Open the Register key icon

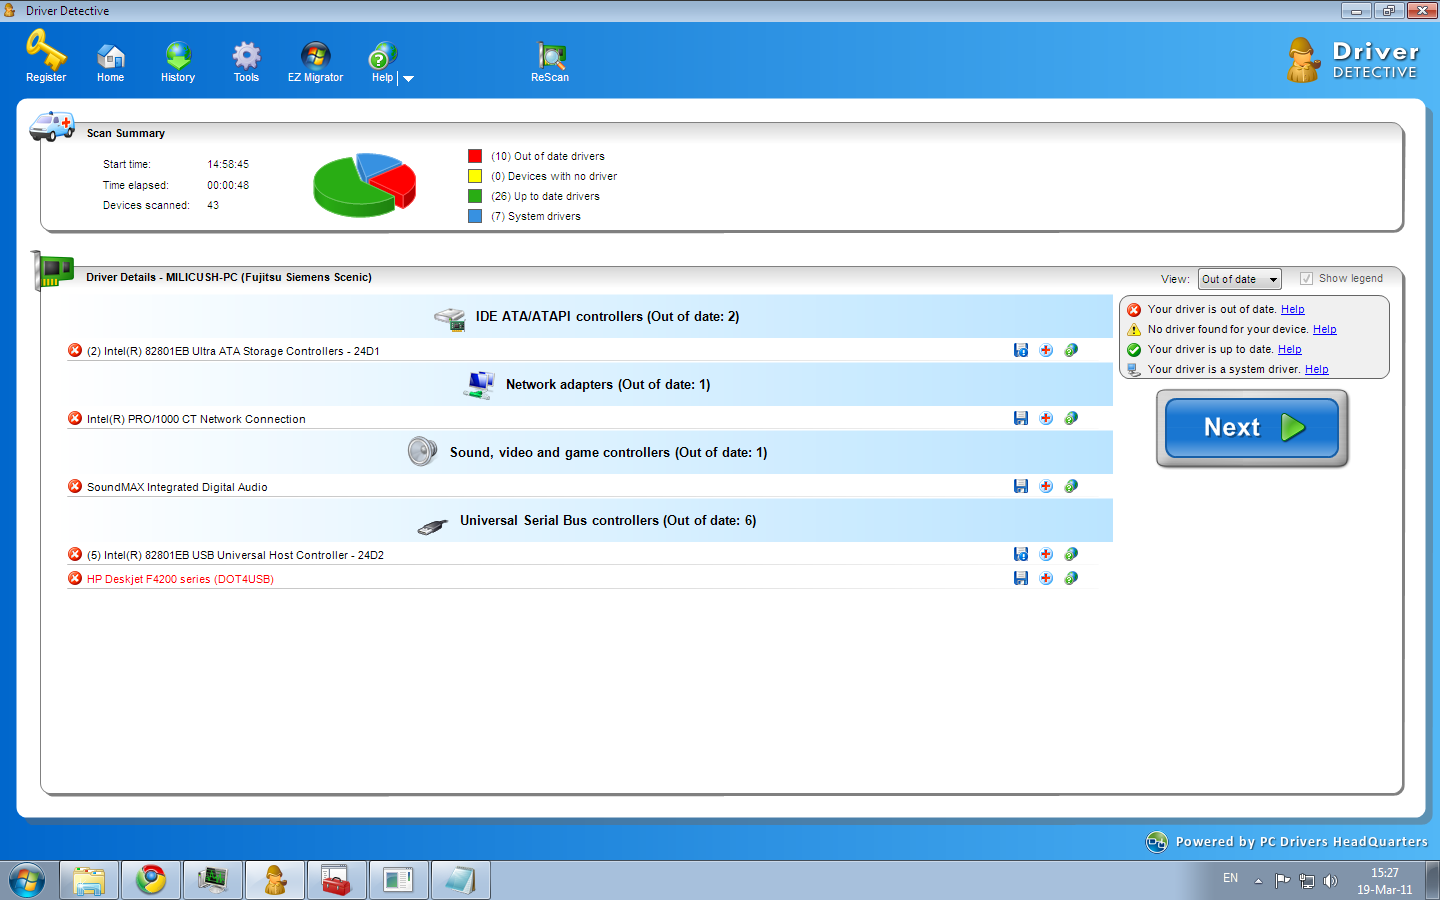[46, 57]
